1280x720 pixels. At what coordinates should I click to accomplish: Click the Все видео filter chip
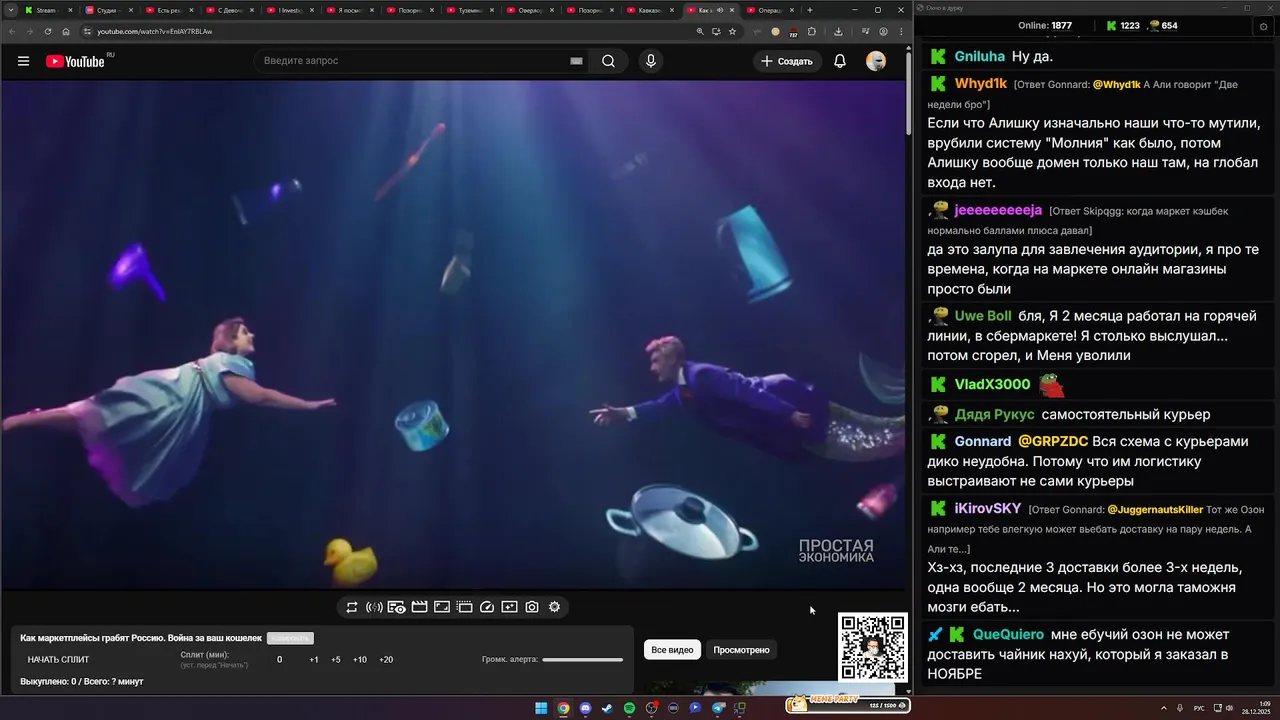(x=672, y=650)
